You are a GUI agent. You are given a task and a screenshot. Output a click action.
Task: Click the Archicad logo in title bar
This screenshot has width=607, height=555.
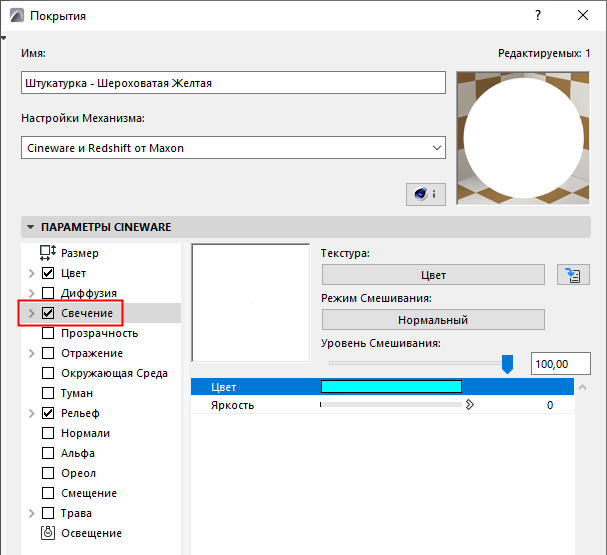click(x=16, y=16)
